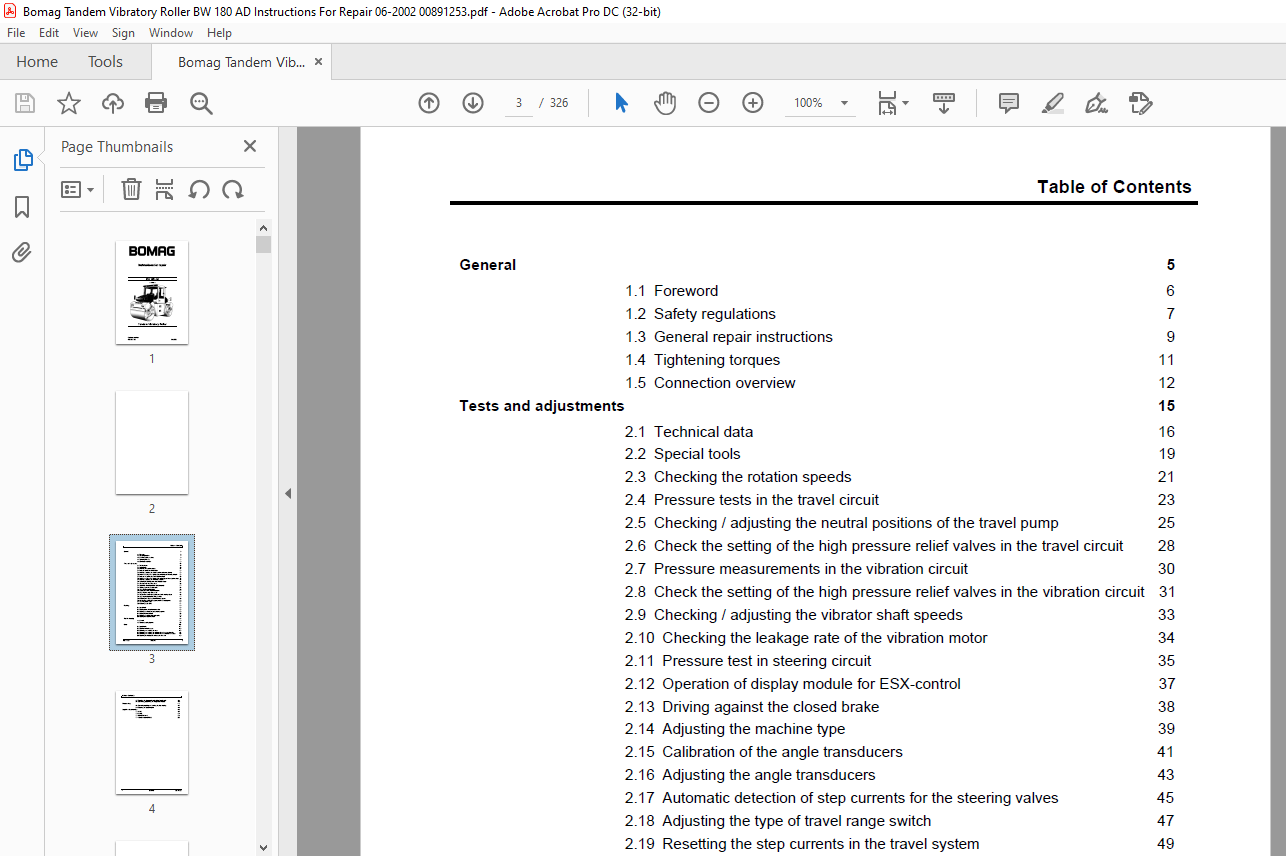Open the thumbnail page break tool
The height and width of the screenshot is (856, 1286).
pyautogui.click(x=165, y=189)
